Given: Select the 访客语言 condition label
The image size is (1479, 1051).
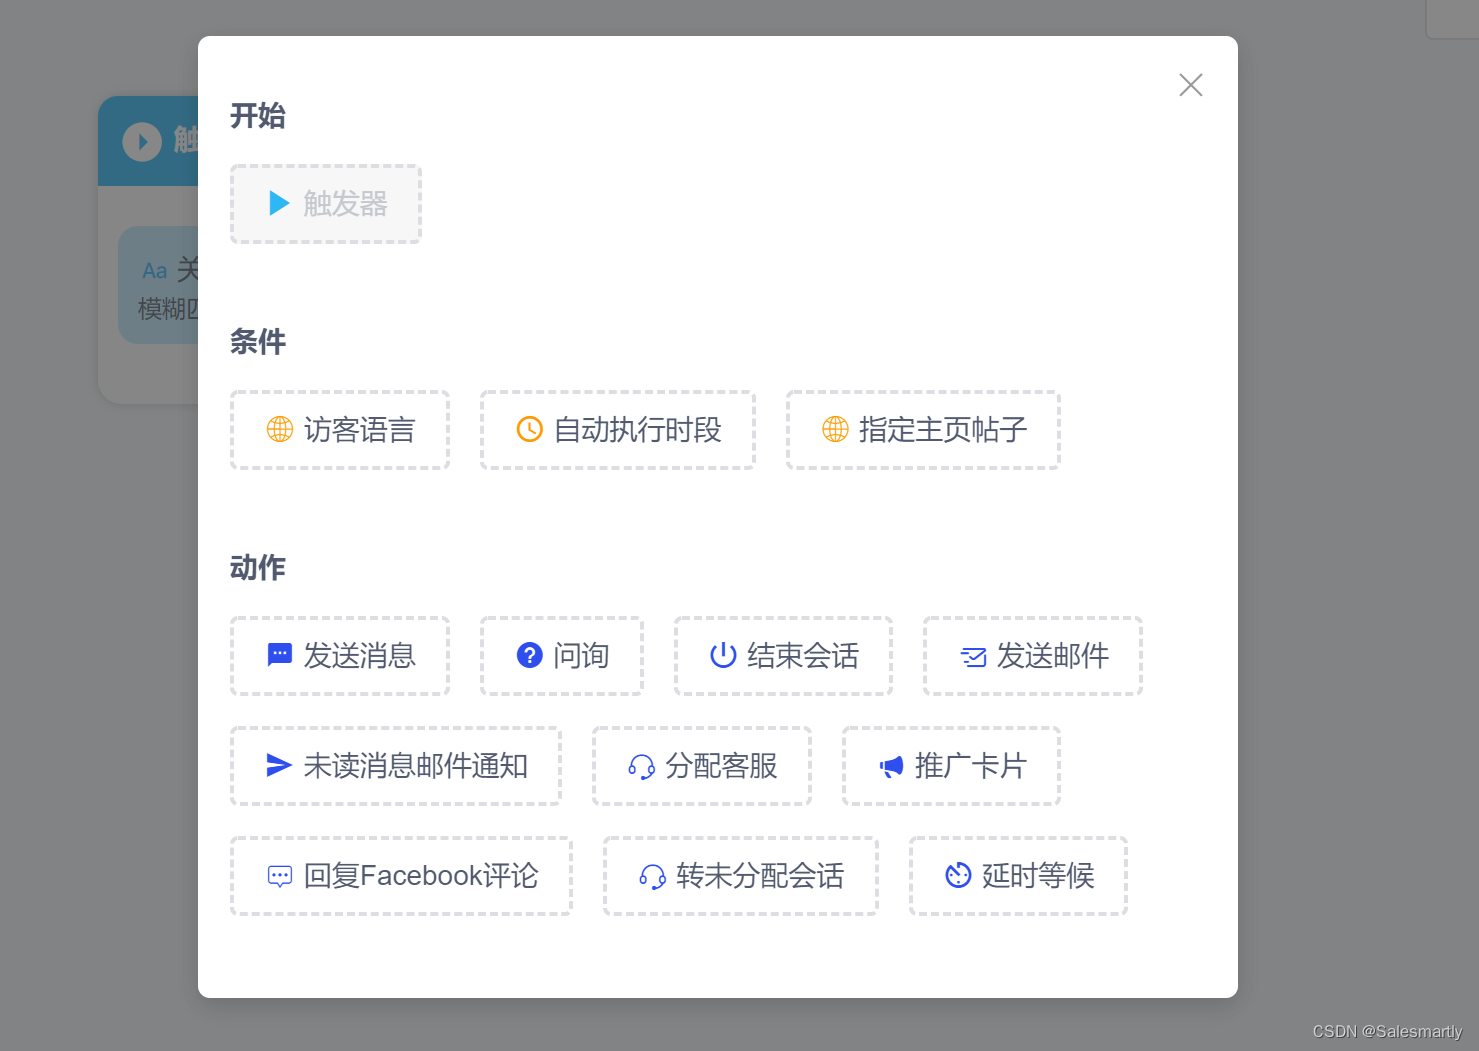Looking at the screenshot, I should coord(359,430).
